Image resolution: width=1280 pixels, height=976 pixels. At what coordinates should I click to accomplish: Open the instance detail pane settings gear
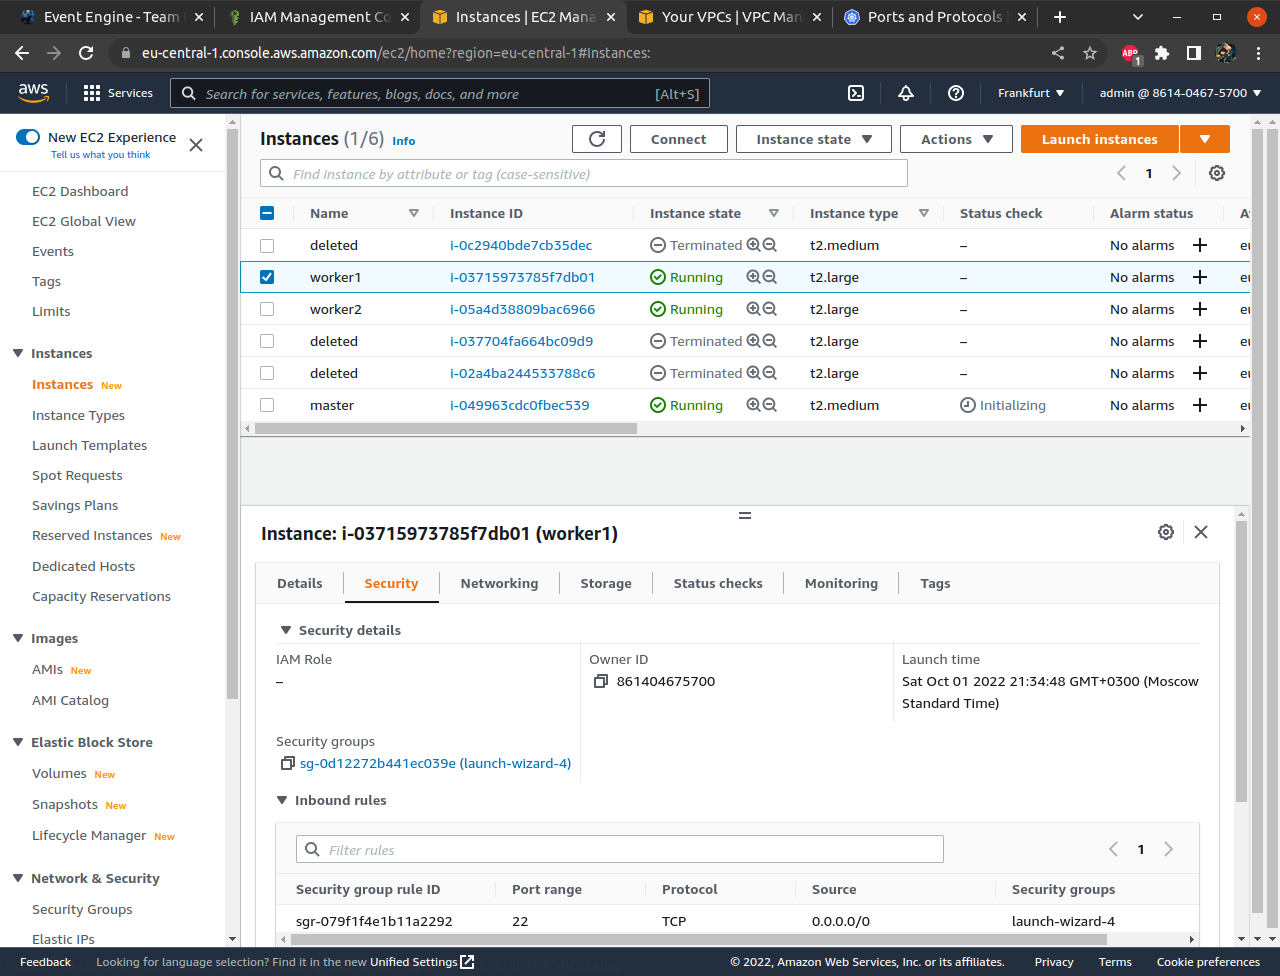1166,532
